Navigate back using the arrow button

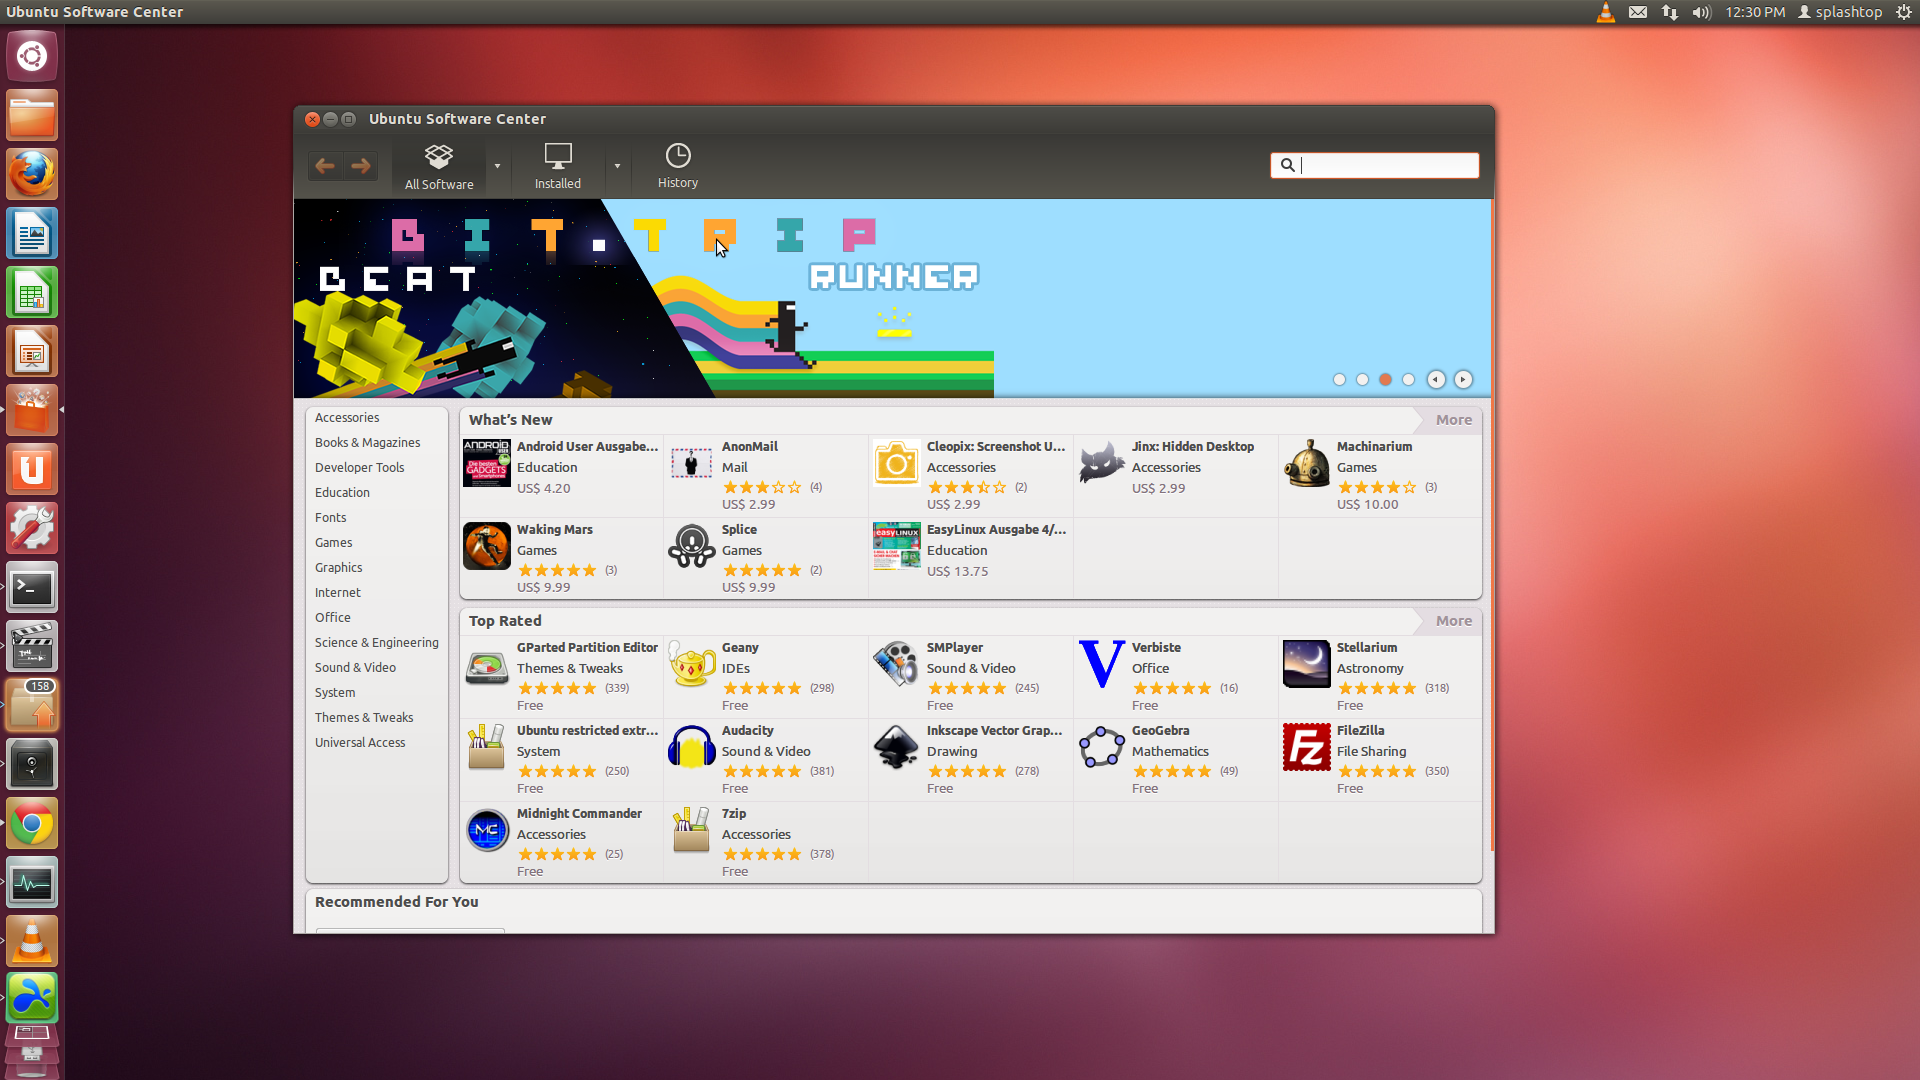(326, 165)
